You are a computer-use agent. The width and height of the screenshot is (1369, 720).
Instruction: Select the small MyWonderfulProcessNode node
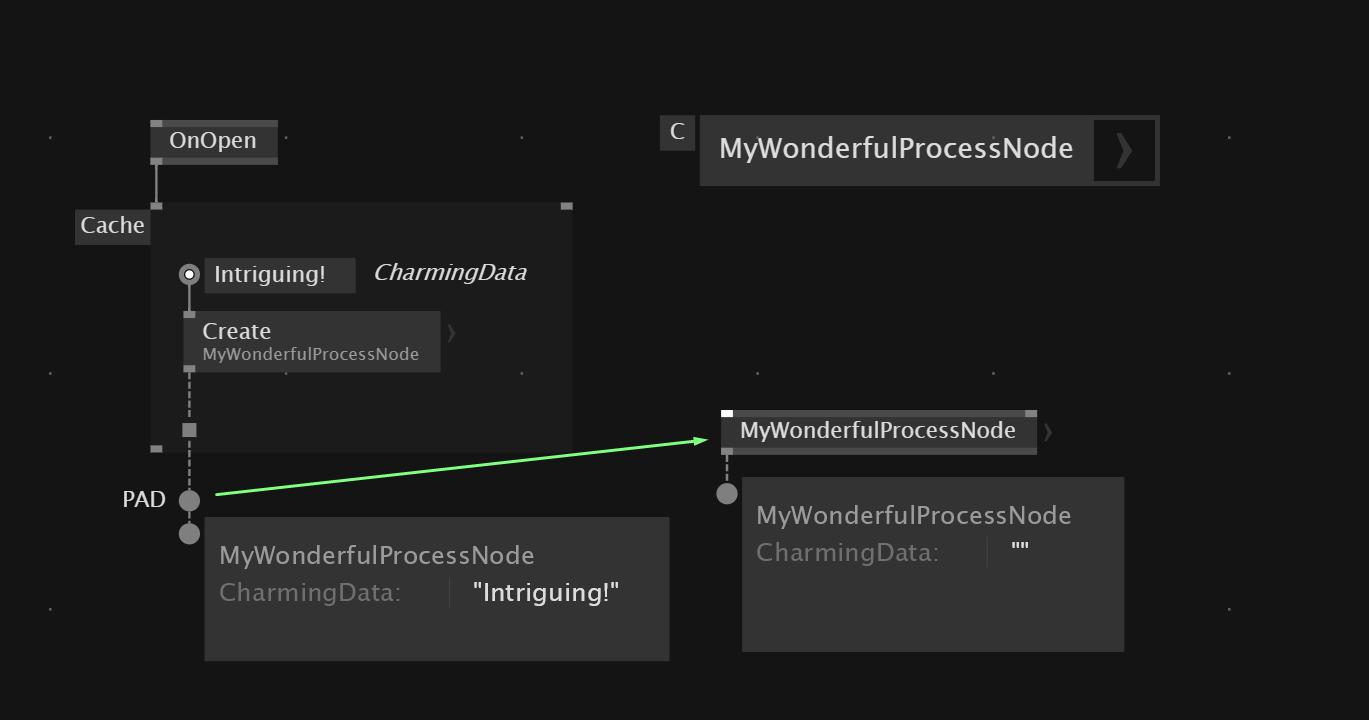[x=878, y=431]
